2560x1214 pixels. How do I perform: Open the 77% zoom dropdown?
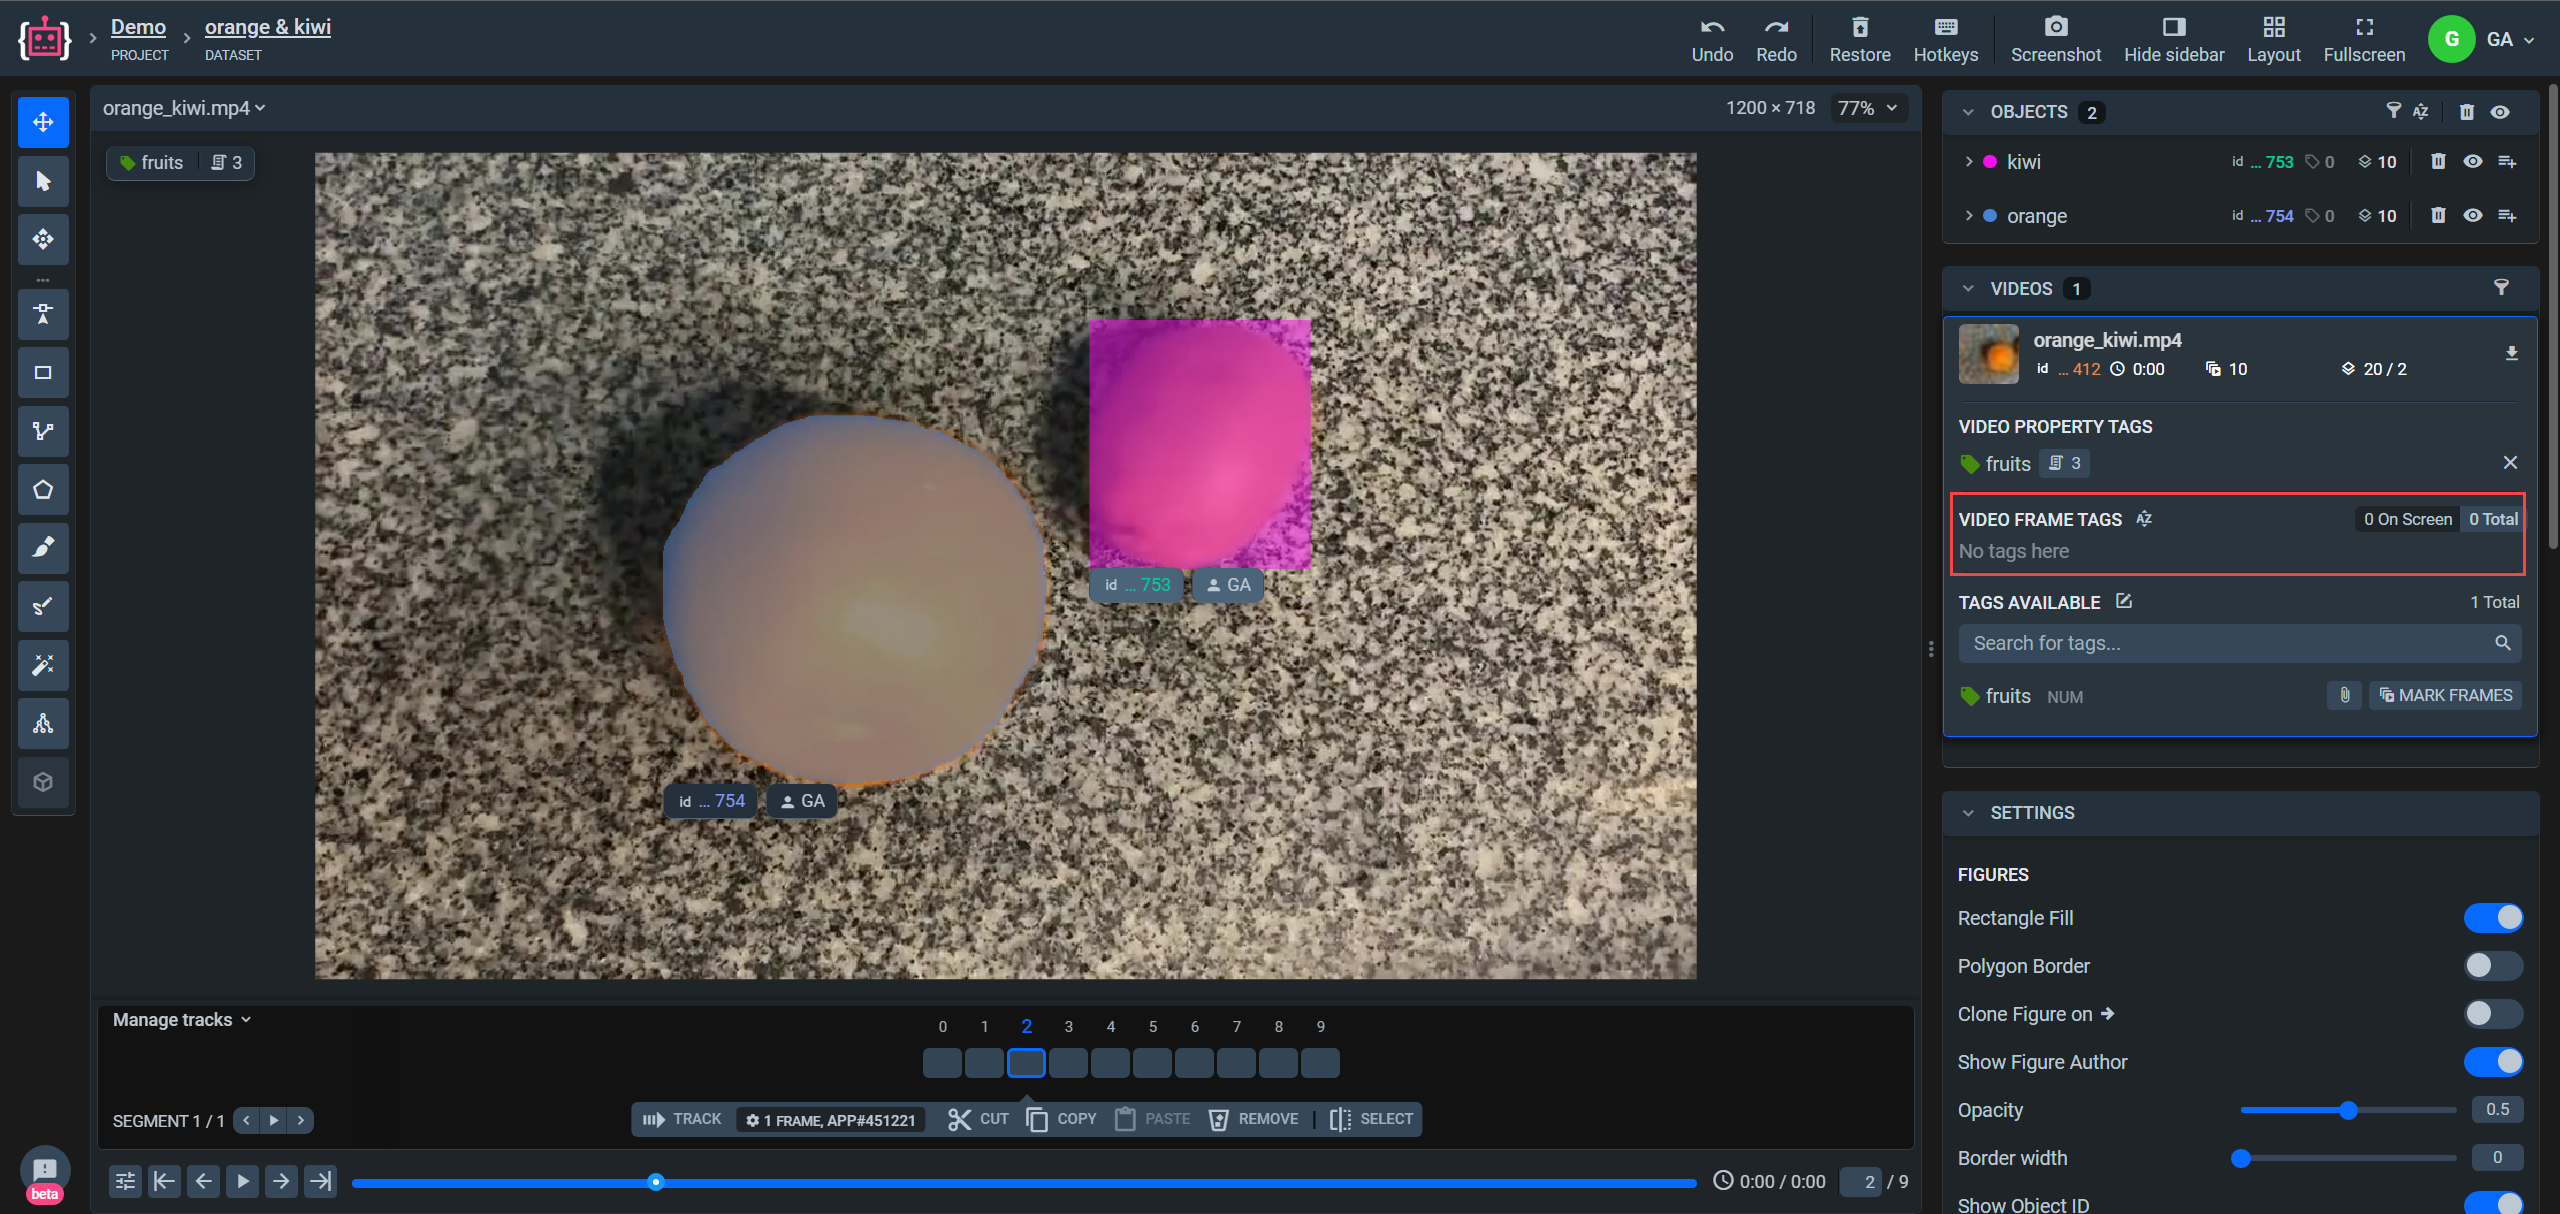pos(1868,108)
